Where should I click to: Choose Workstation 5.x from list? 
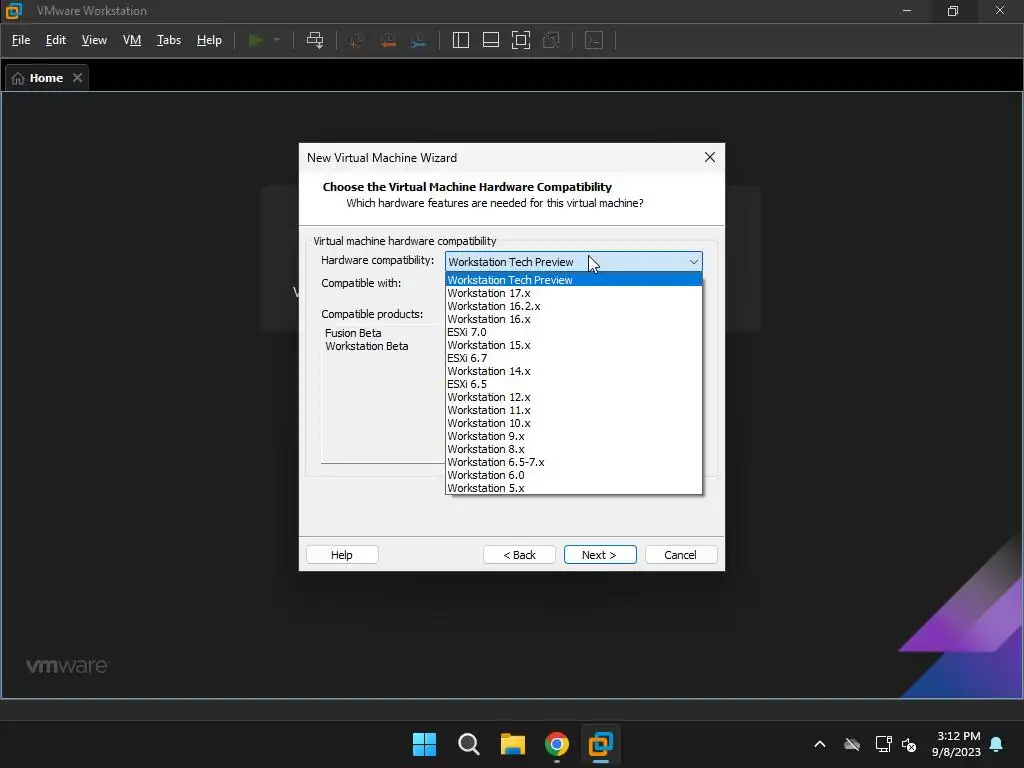coord(573,488)
